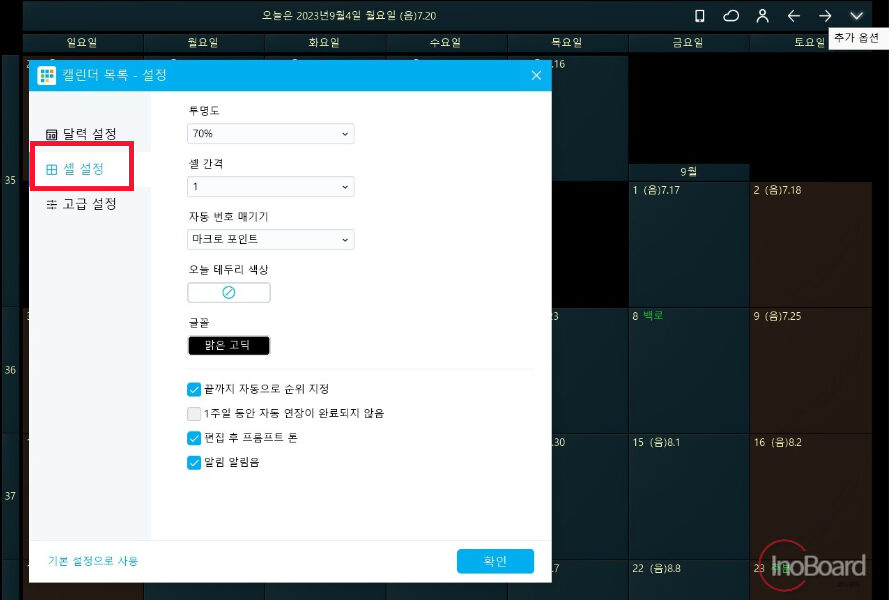Image resolution: width=892 pixels, height=600 pixels.
Task: Select the day 22 (음)8.8 cell
Action: [689, 580]
